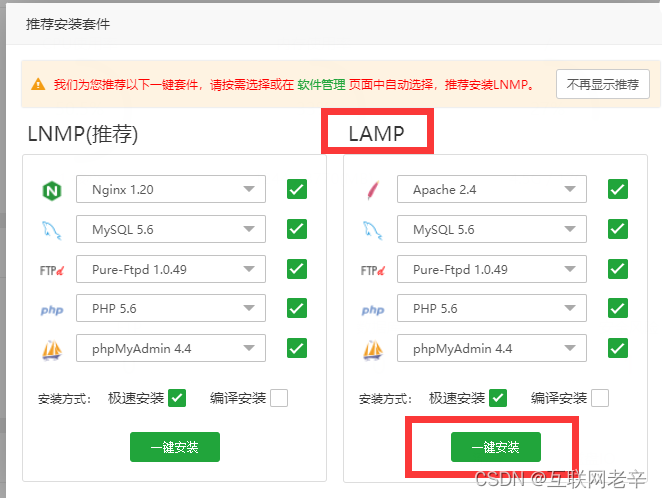
Task: Click the orange warning triangle icon
Action: click(38, 84)
